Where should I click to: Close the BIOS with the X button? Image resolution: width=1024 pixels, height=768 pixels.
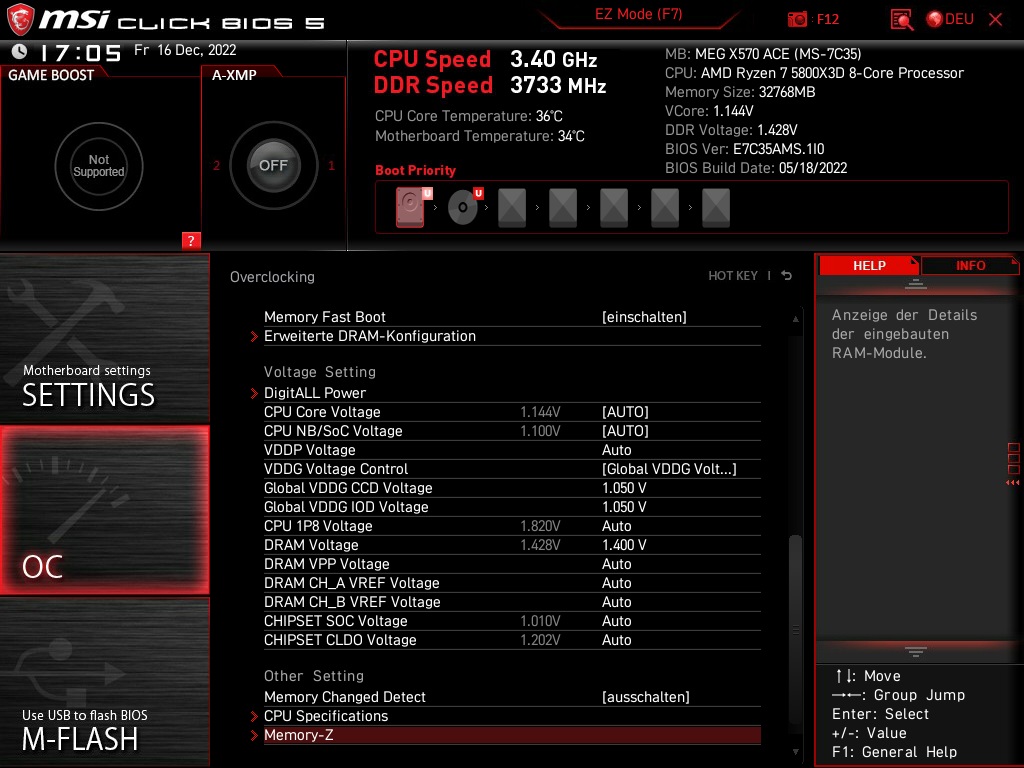tap(995, 20)
